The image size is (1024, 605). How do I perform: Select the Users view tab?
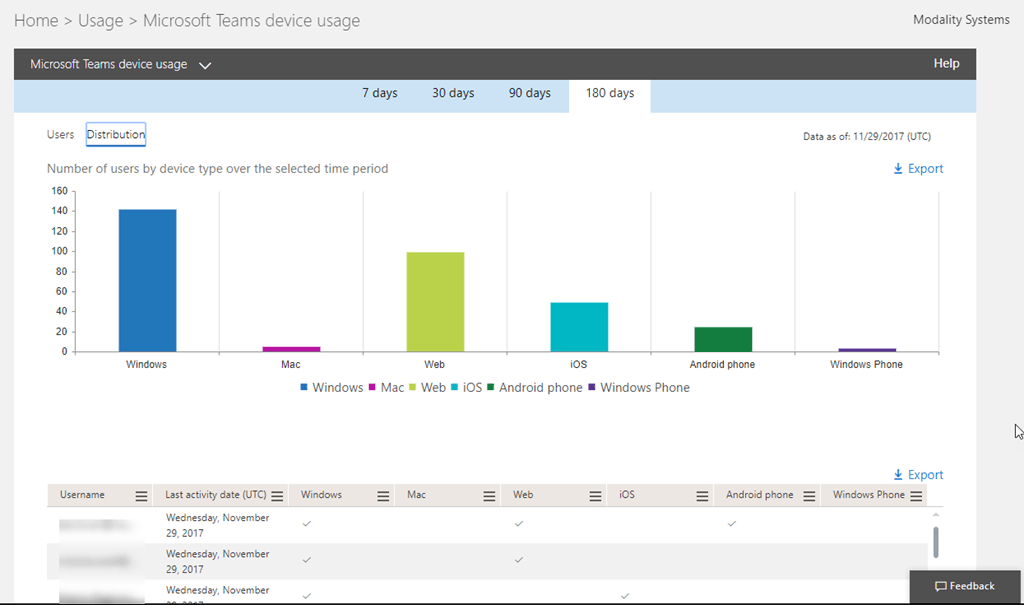(60, 135)
